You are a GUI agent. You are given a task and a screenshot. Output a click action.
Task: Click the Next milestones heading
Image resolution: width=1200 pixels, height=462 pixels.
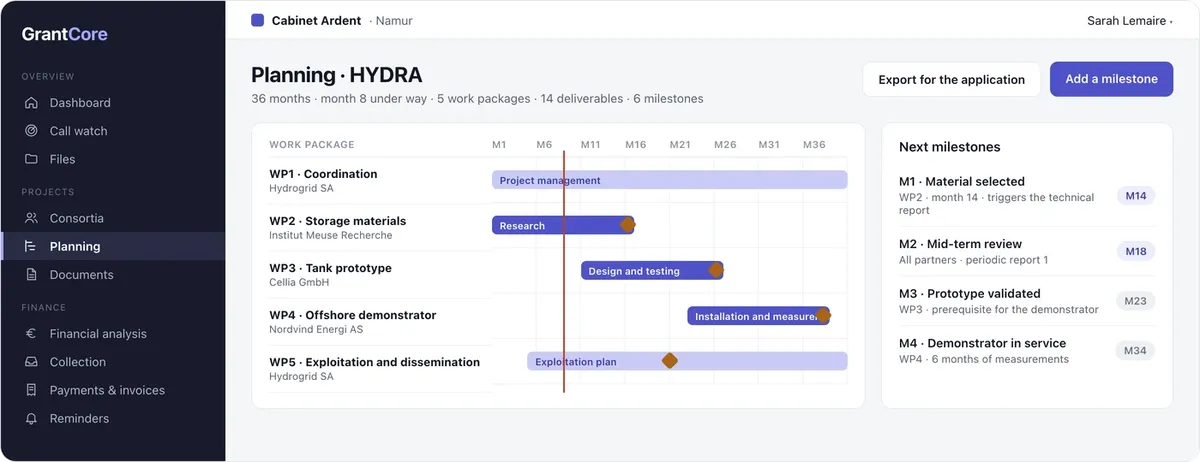click(x=950, y=147)
